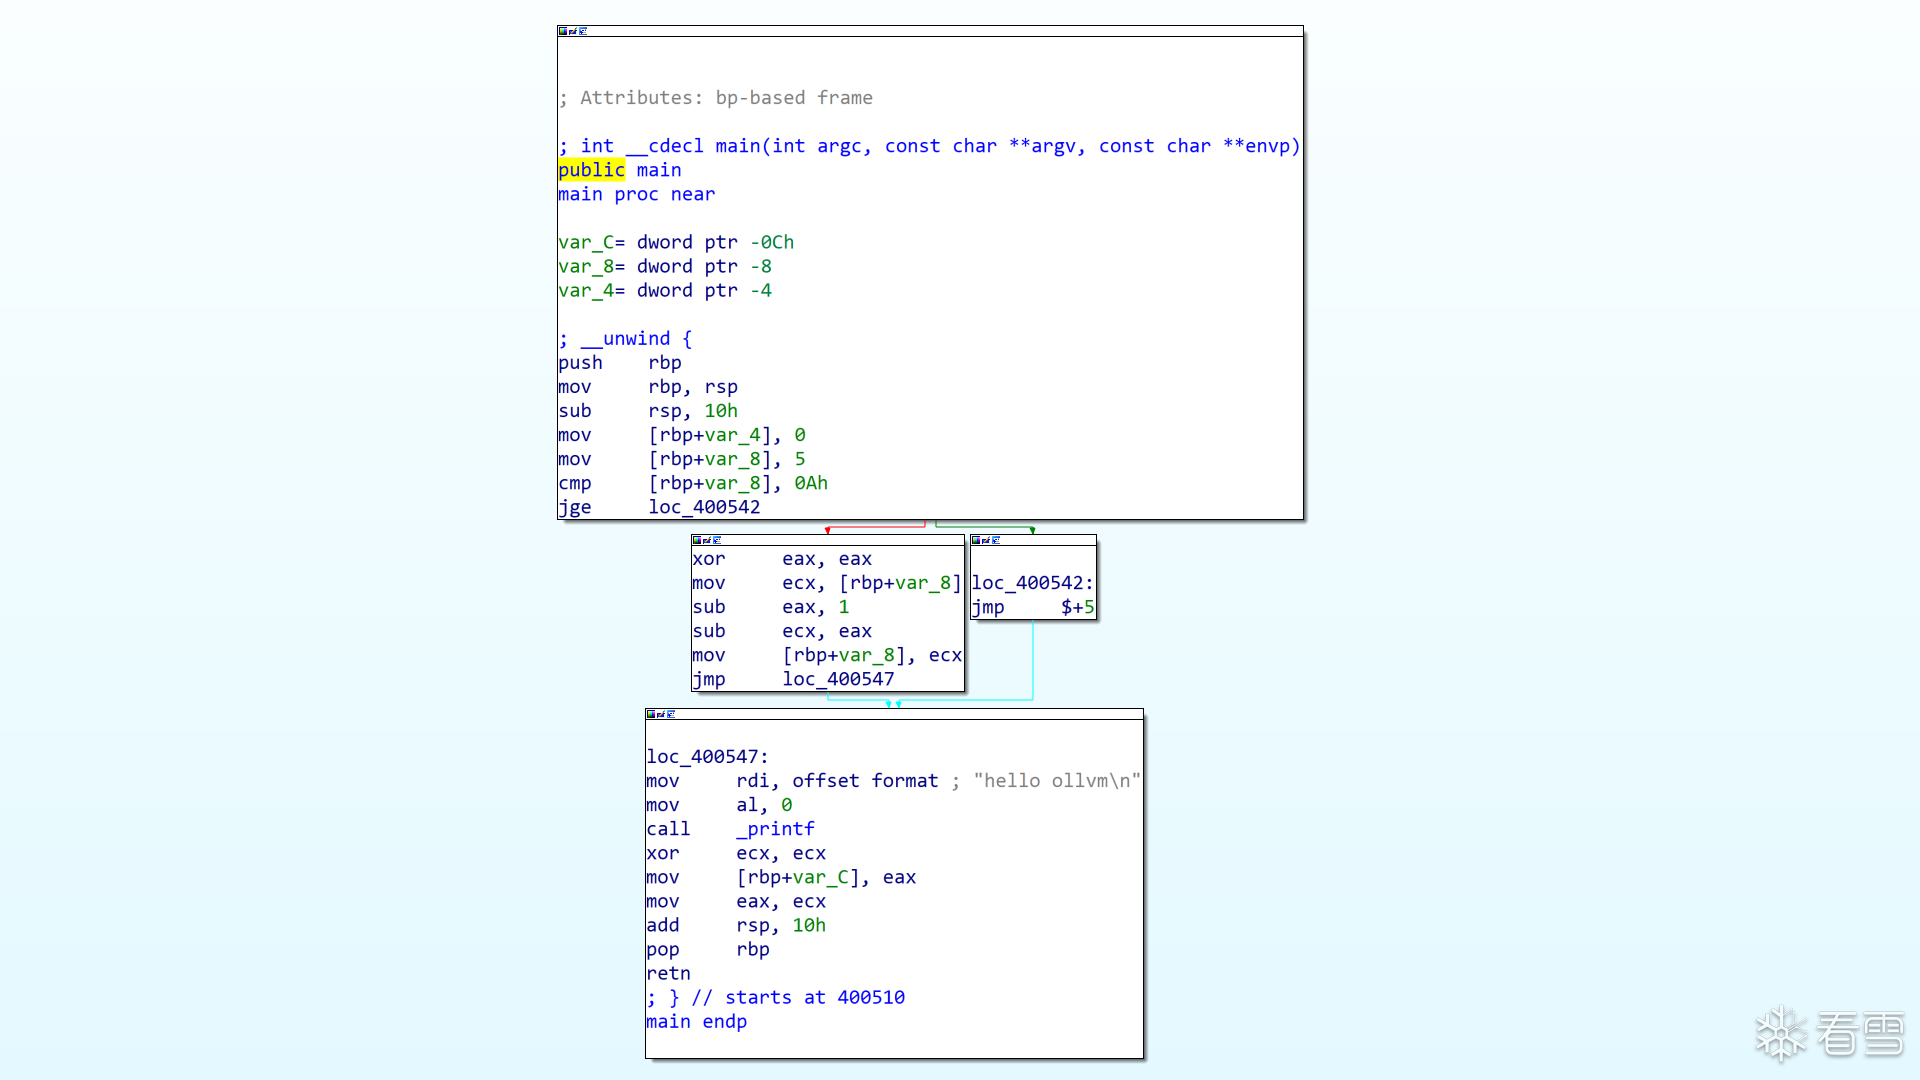Click the $+5 jump operand
Viewport: 1920px width, 1080px height.
point(1077,607)
